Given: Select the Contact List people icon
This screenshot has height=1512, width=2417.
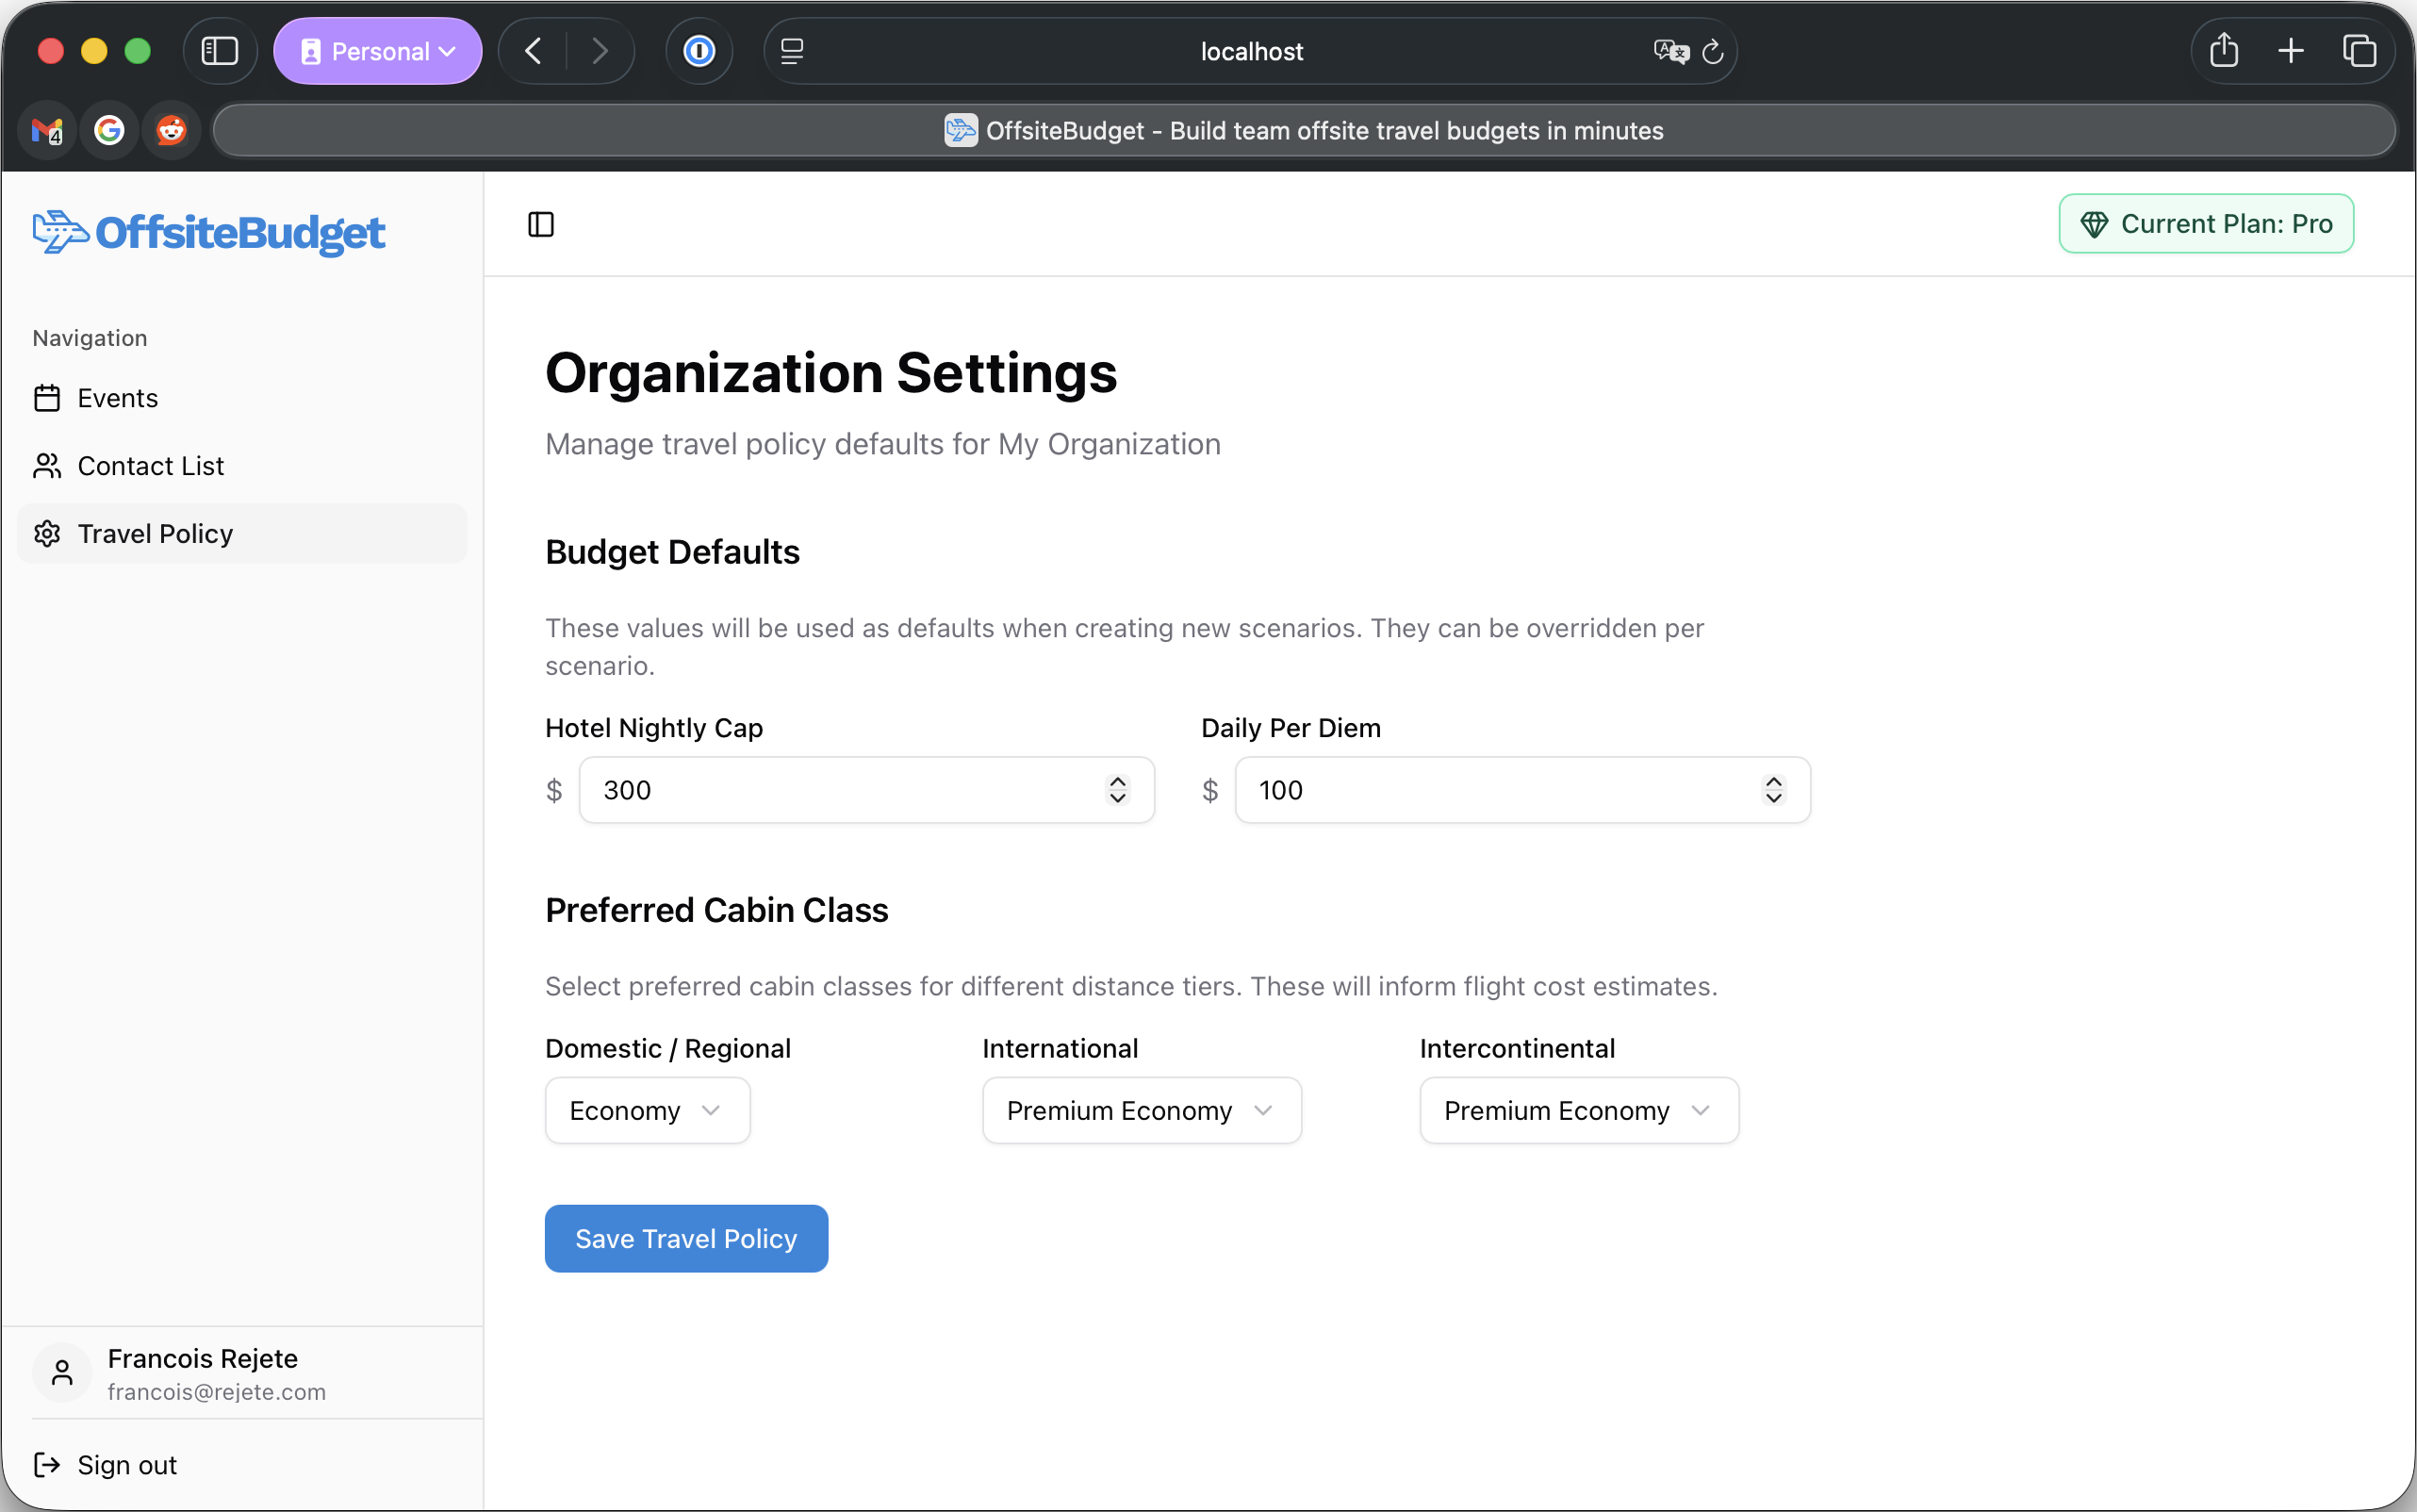Looking at the screenshot, I should coord(47,465).
